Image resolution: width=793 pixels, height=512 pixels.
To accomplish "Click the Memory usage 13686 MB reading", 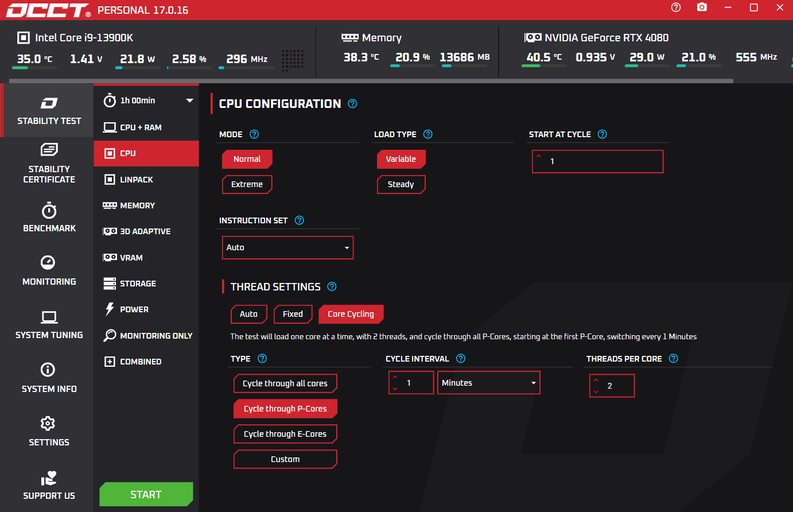I will pos(464,57).
